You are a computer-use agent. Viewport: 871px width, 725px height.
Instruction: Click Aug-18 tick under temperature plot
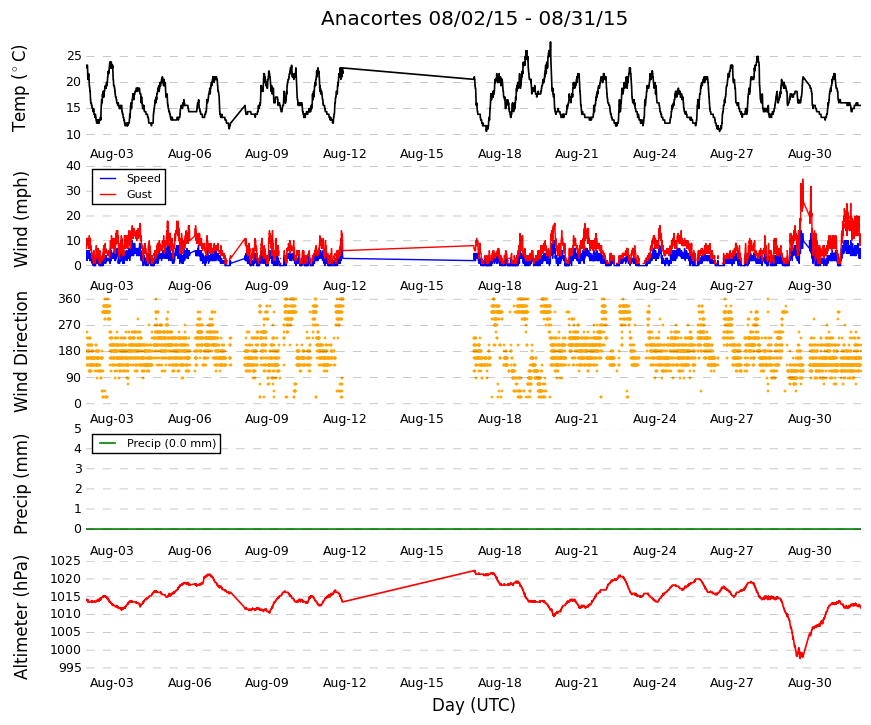(x=499, y=154)
